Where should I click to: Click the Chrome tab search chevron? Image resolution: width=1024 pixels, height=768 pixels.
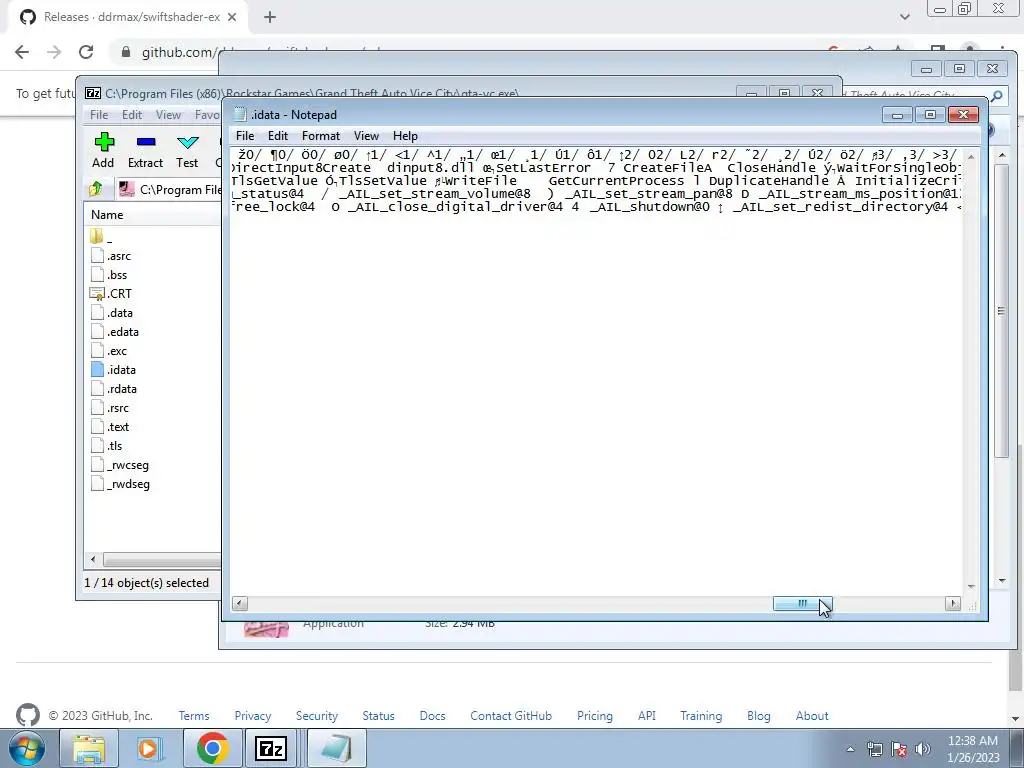(x=904, y=17)
